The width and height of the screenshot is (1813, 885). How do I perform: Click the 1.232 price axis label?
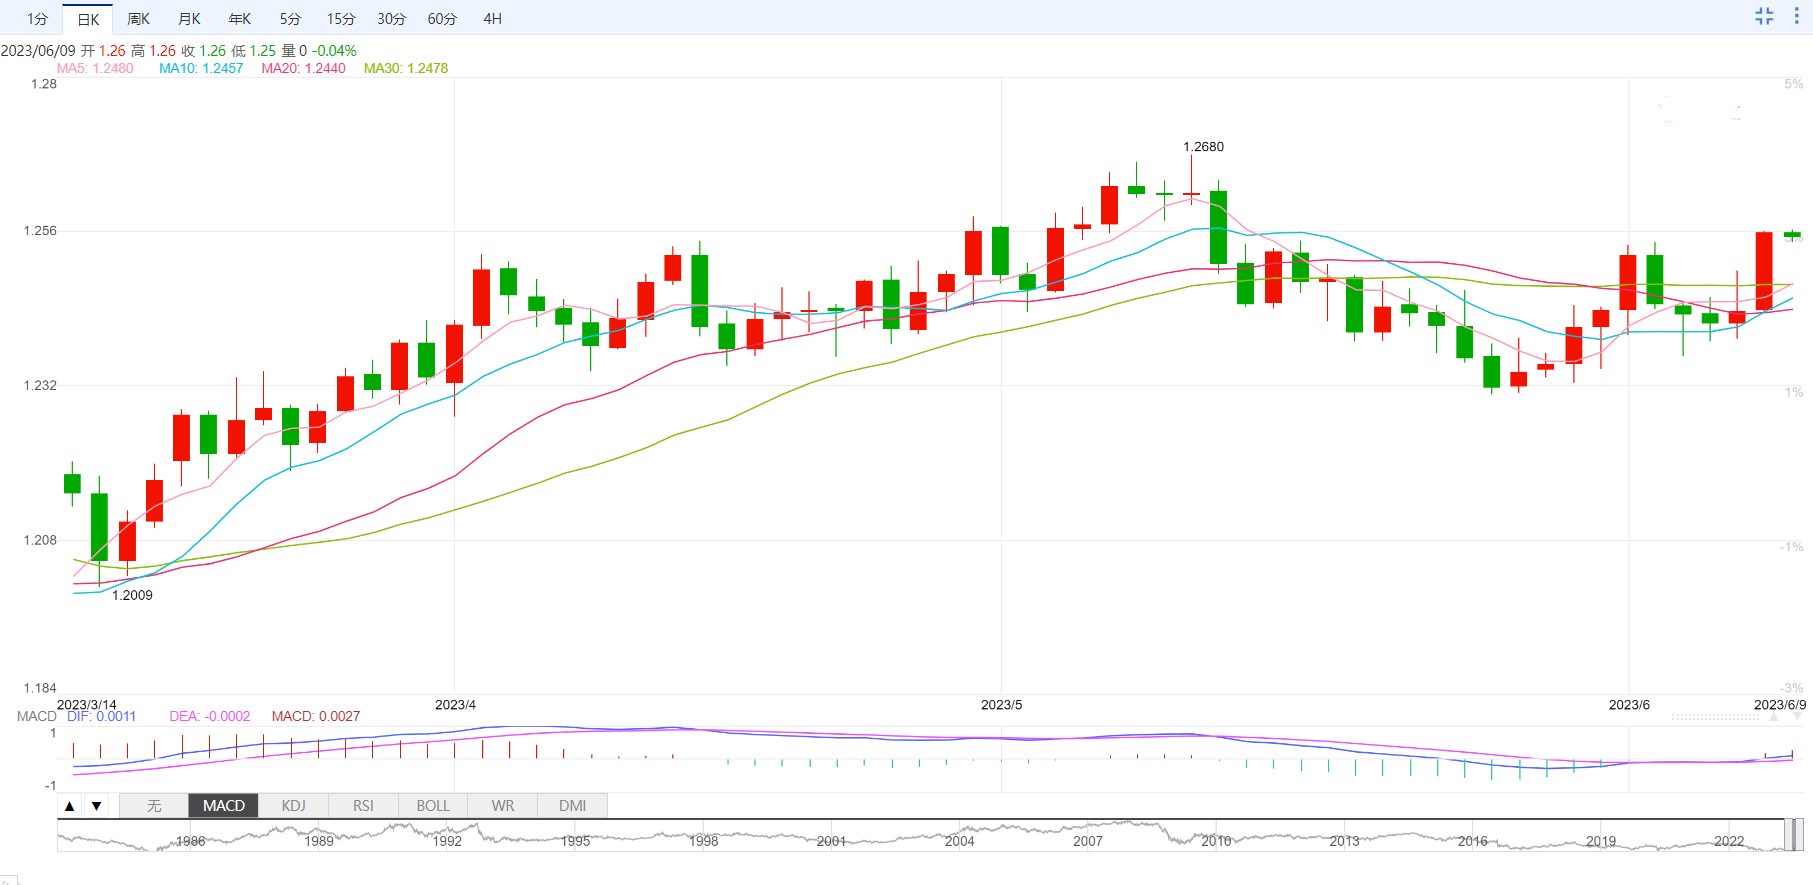(x=40, y=385)
